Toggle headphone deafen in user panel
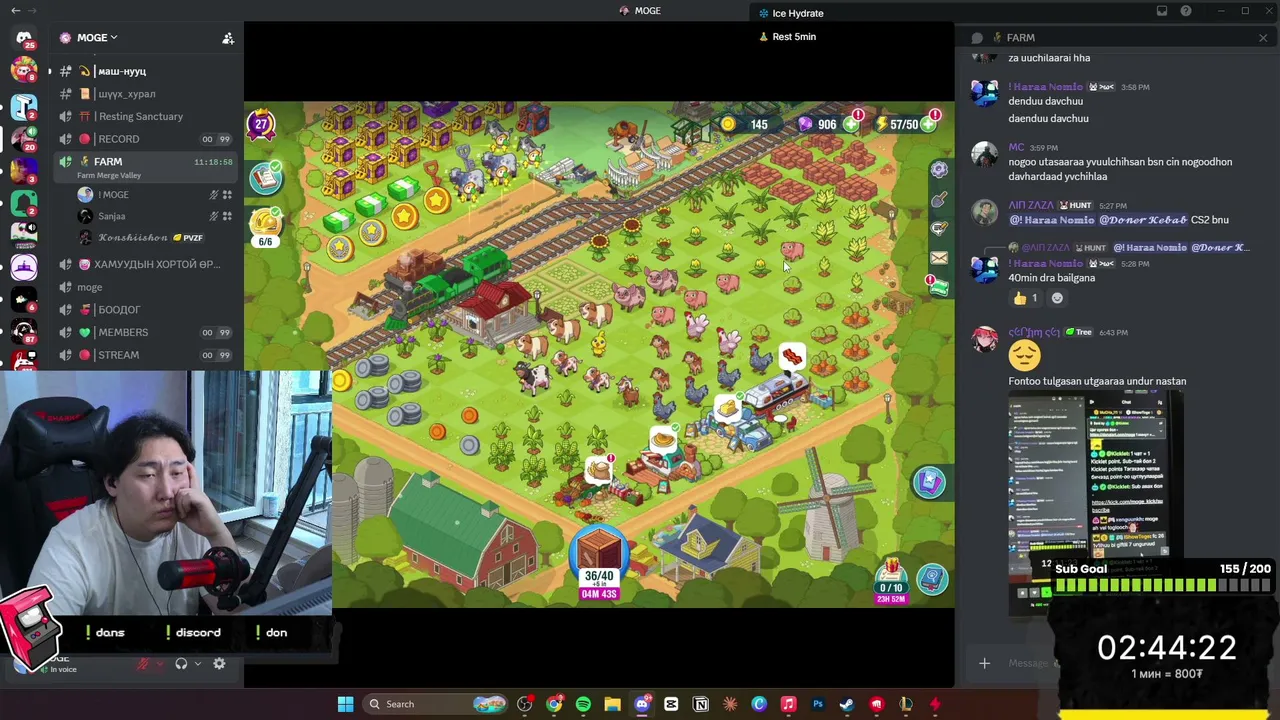Image resolution: width=1280 pixels, height=720 pixels. tap(181, 663)
